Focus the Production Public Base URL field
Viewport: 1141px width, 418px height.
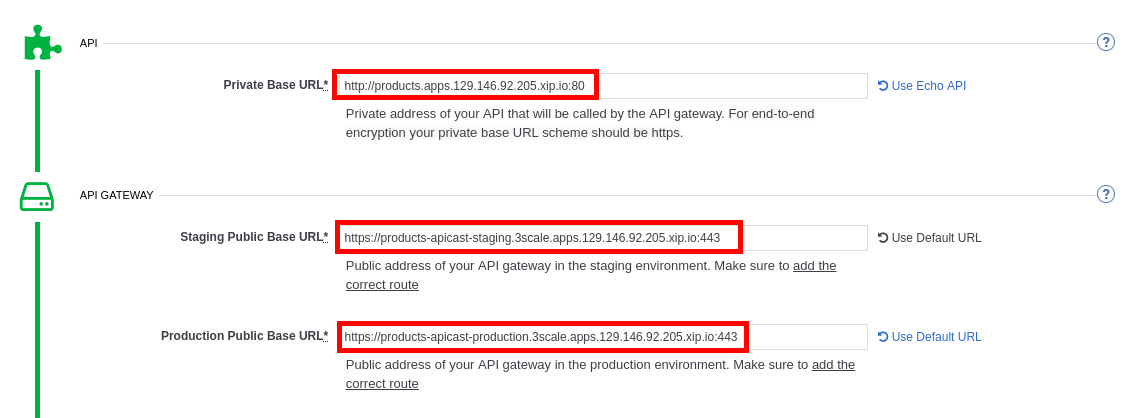coord(600,337)
